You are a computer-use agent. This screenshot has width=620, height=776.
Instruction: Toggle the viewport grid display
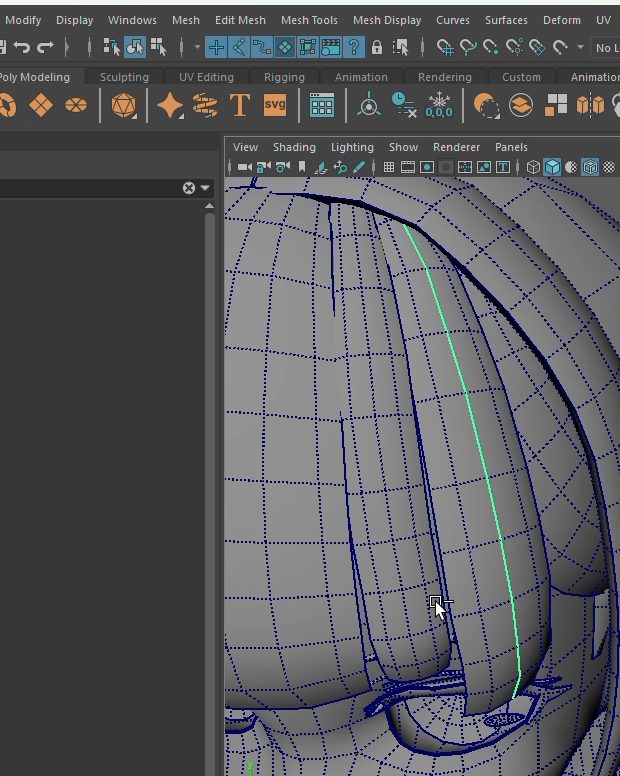(389, 167)
